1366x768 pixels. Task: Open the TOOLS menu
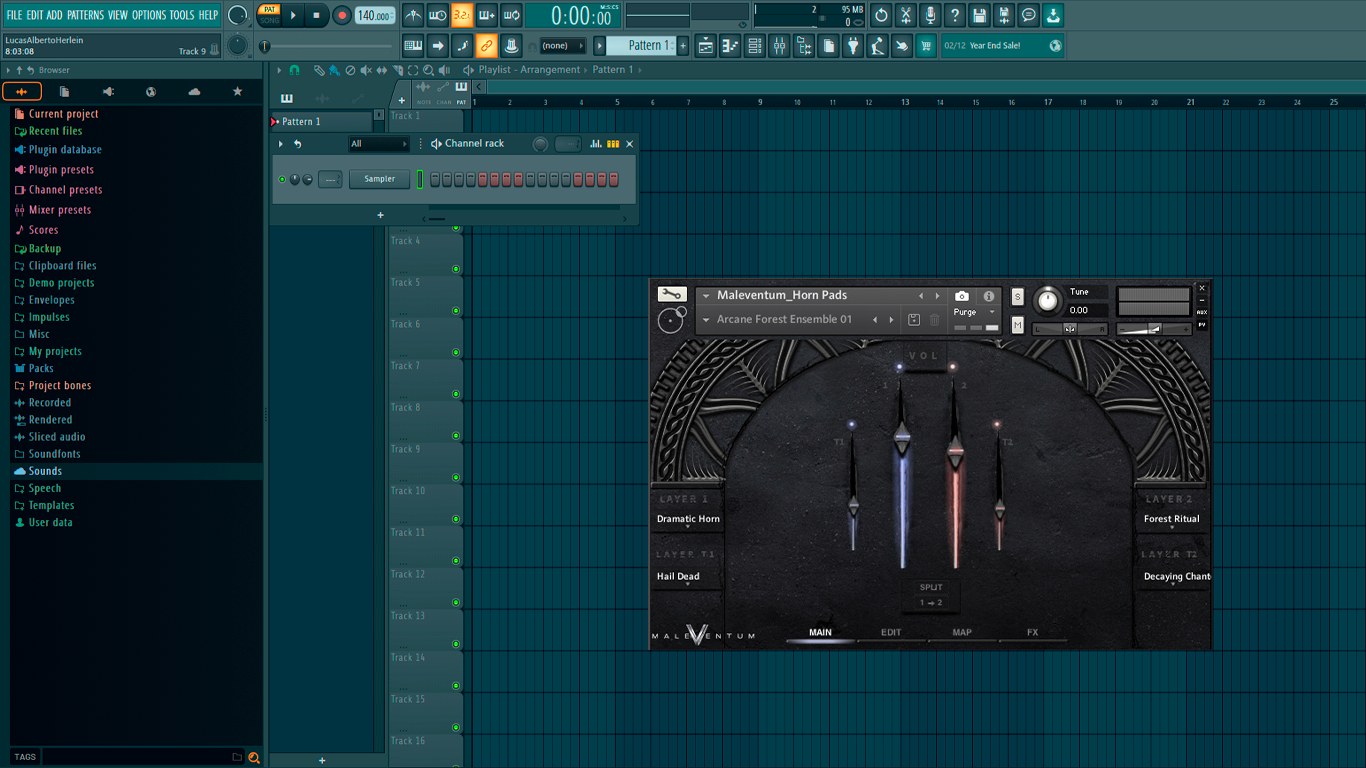click(x=182, y=15)
